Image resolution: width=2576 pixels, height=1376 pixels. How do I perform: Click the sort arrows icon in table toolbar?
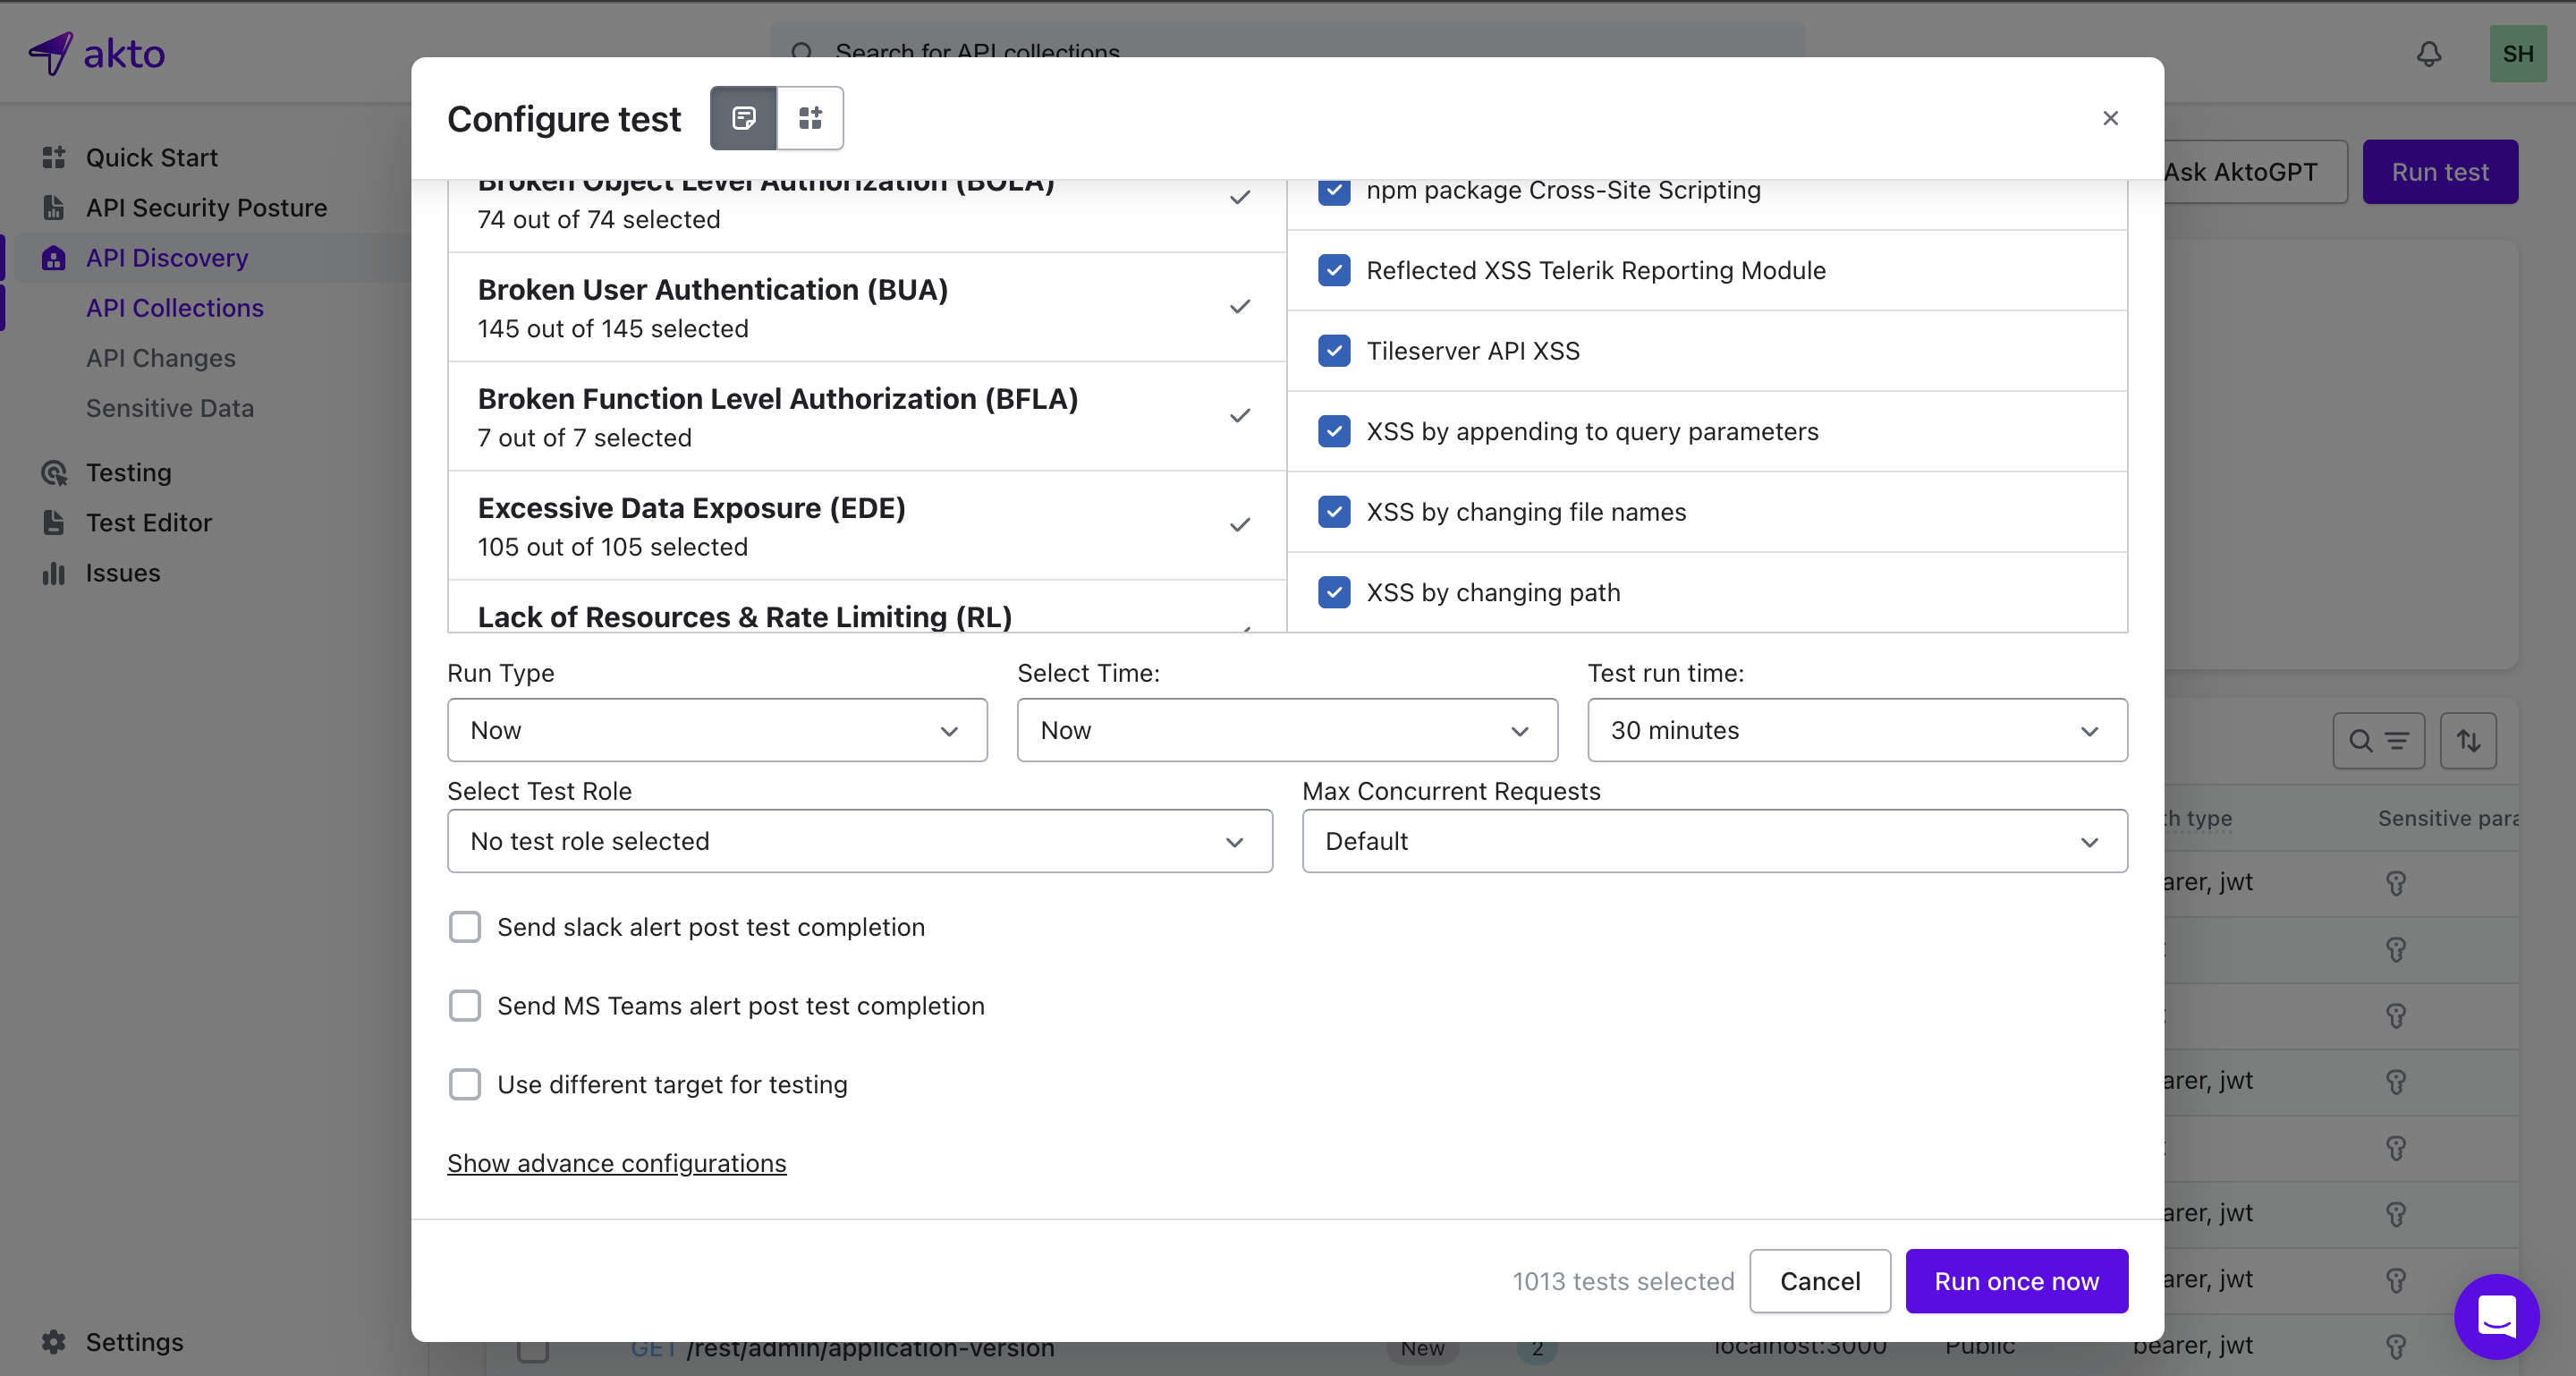[x=2468, y=741]
